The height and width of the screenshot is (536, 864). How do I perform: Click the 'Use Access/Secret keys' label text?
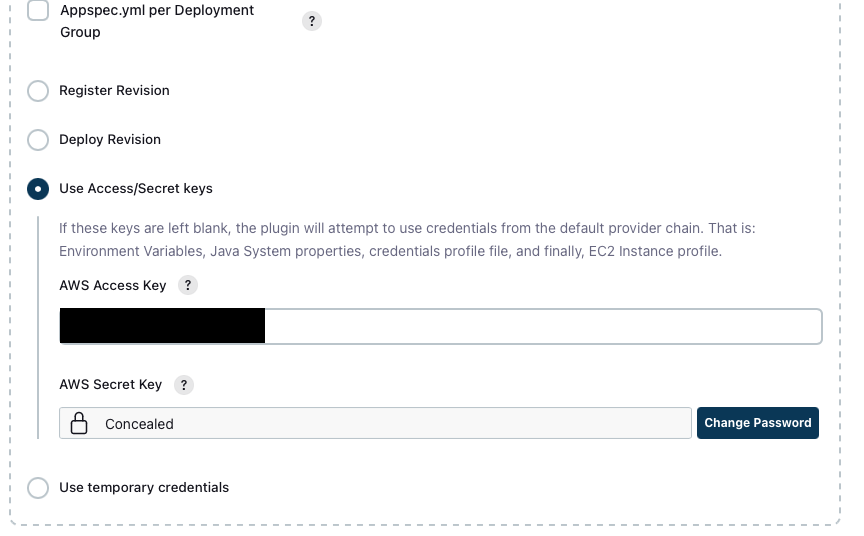[x=136, y=188]
